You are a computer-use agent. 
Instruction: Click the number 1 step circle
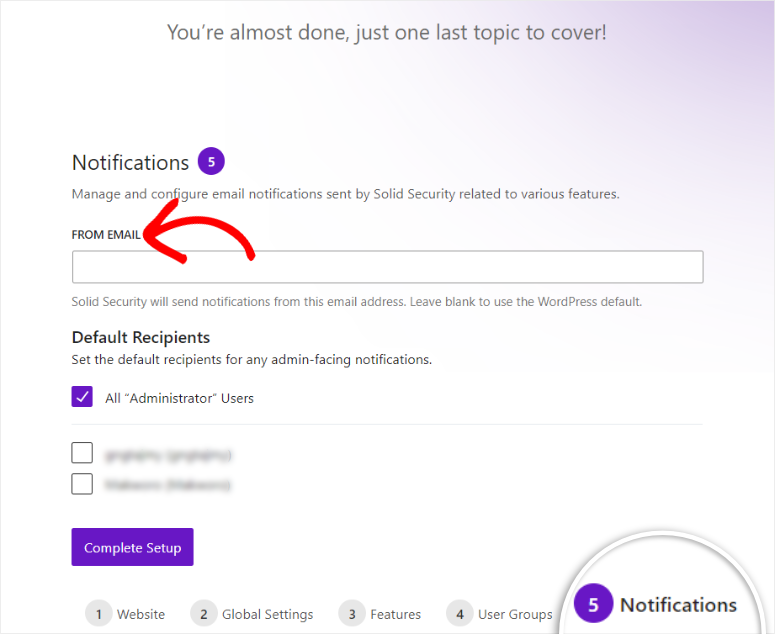(99, 614)
